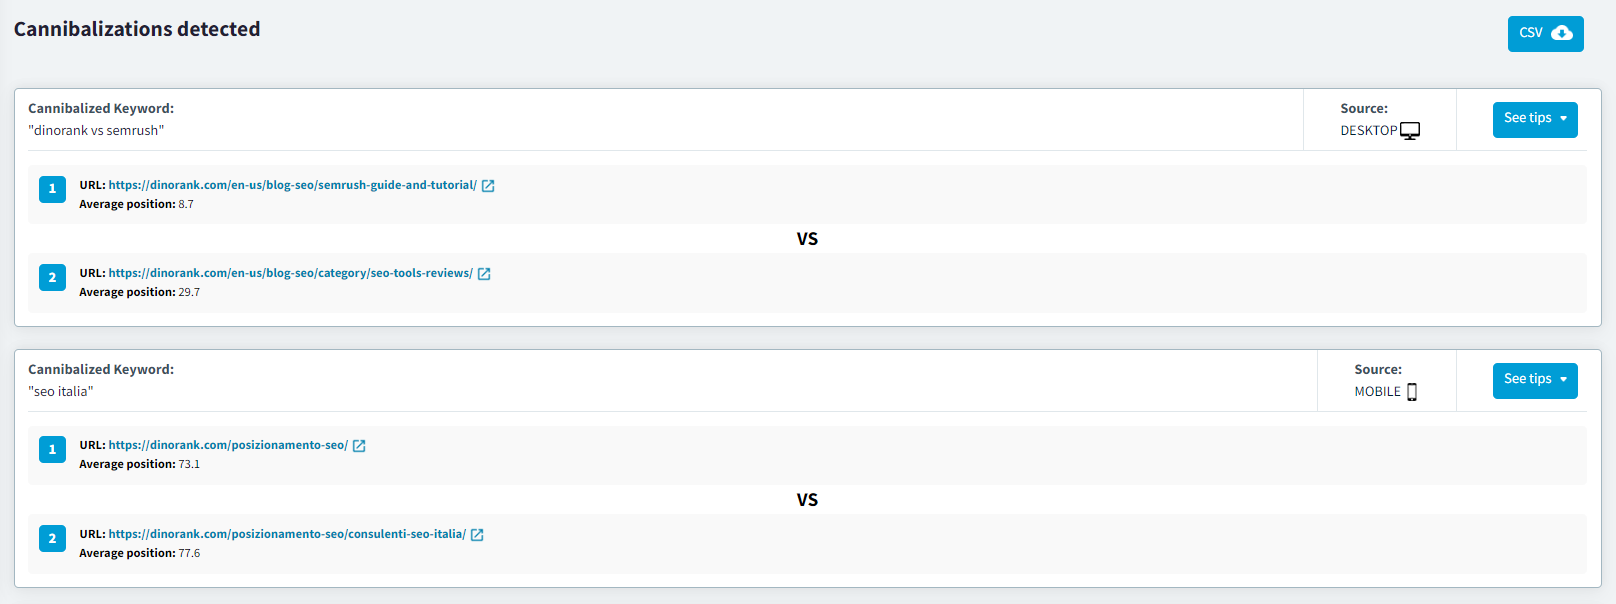Click the "seo italia" keyword text
This screenshot has width=1616, height=604.
tap(61, 392)
